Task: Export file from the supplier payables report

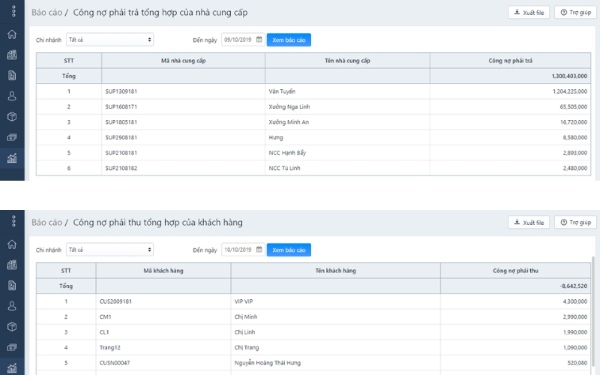Action: [529, 12]
